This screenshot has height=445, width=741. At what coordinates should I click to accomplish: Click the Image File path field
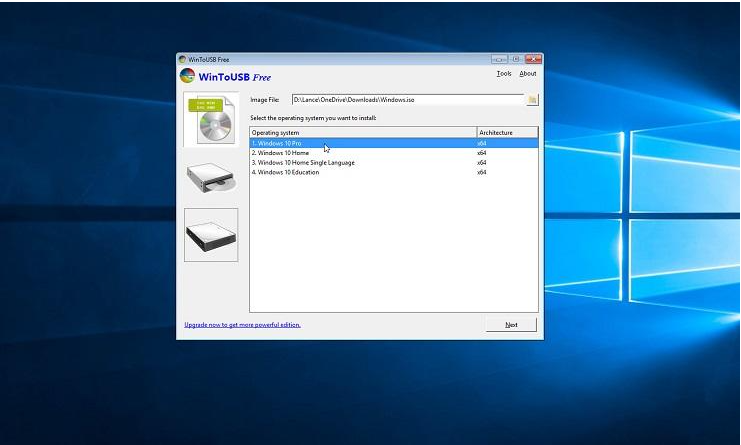(x=407, y=100)
